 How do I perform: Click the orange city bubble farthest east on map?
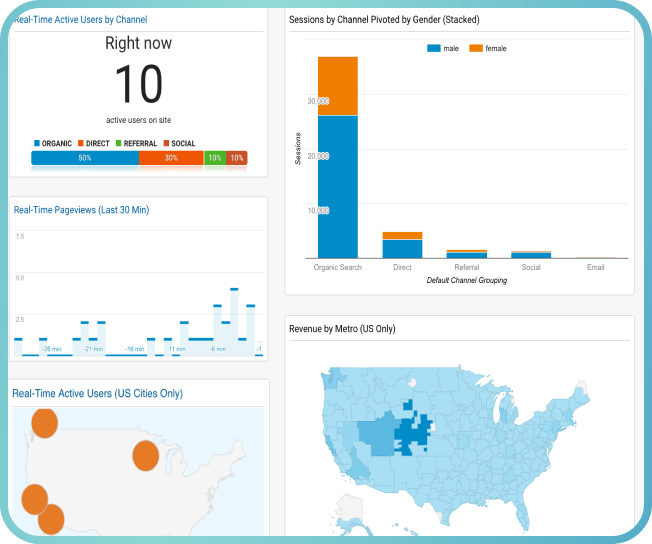pyautogui.click(x=146, y=456)
